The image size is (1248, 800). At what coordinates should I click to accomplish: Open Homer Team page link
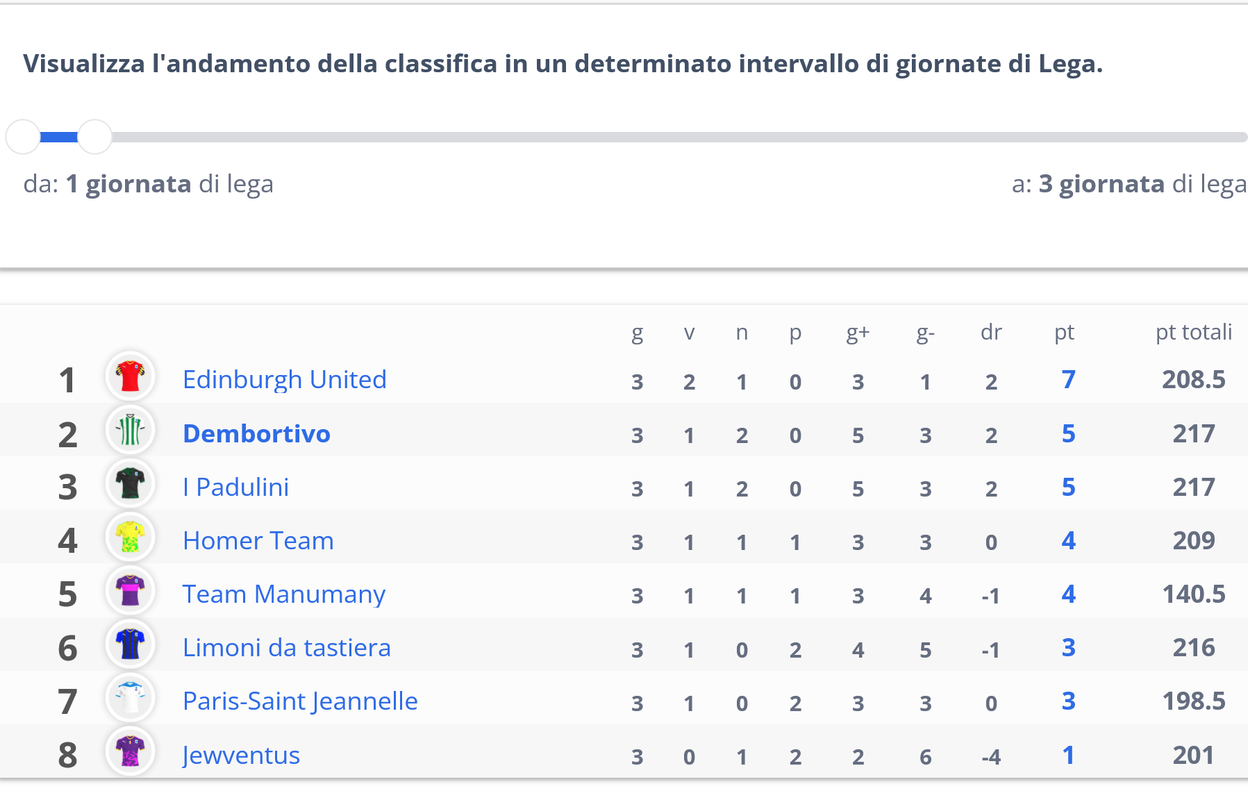[x=258, y=541]
